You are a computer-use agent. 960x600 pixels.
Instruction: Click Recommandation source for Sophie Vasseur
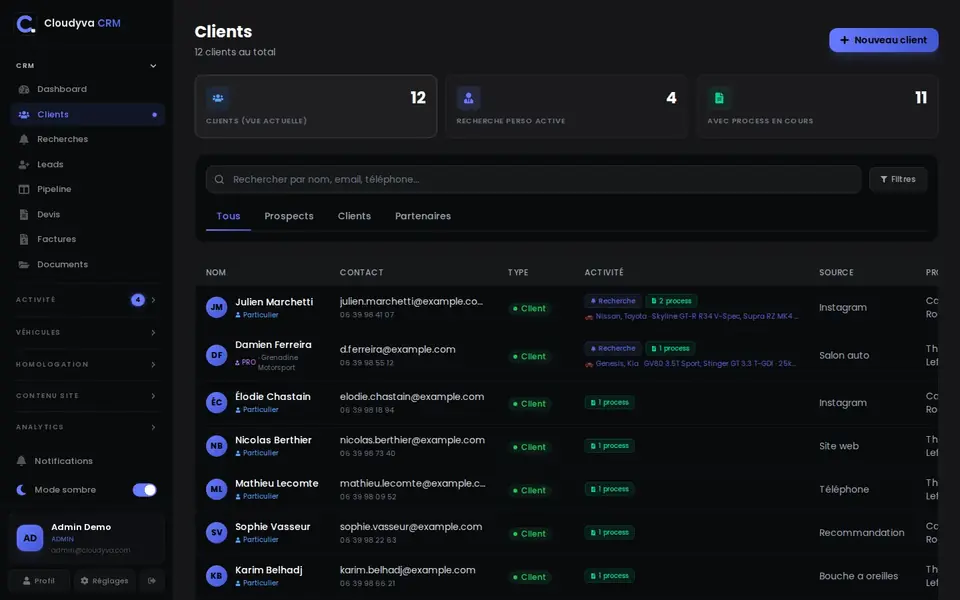point(862,533)
